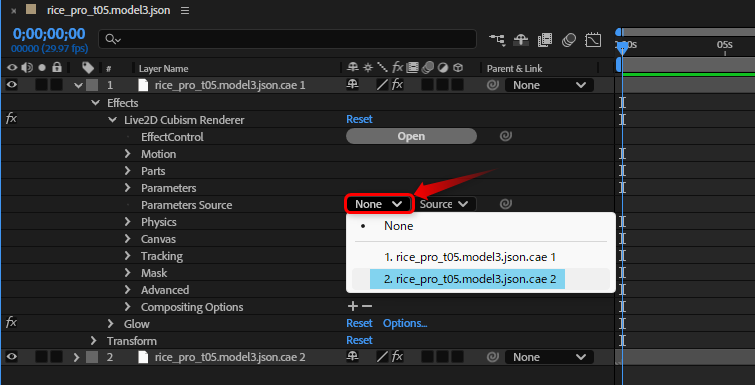Click the minus icon for Compositing Options
This screenshot has width=755, height=385.
point(367,306)
